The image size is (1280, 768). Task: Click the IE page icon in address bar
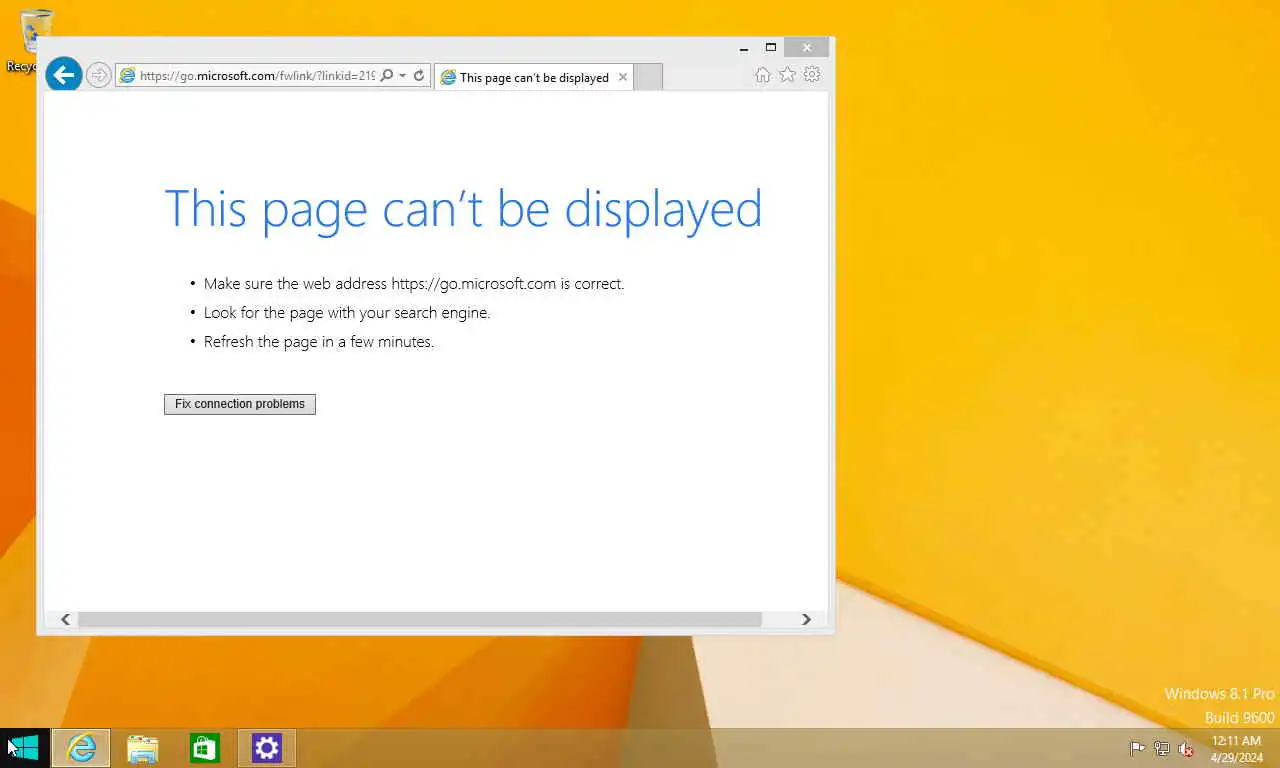click(x=127, y=75)
